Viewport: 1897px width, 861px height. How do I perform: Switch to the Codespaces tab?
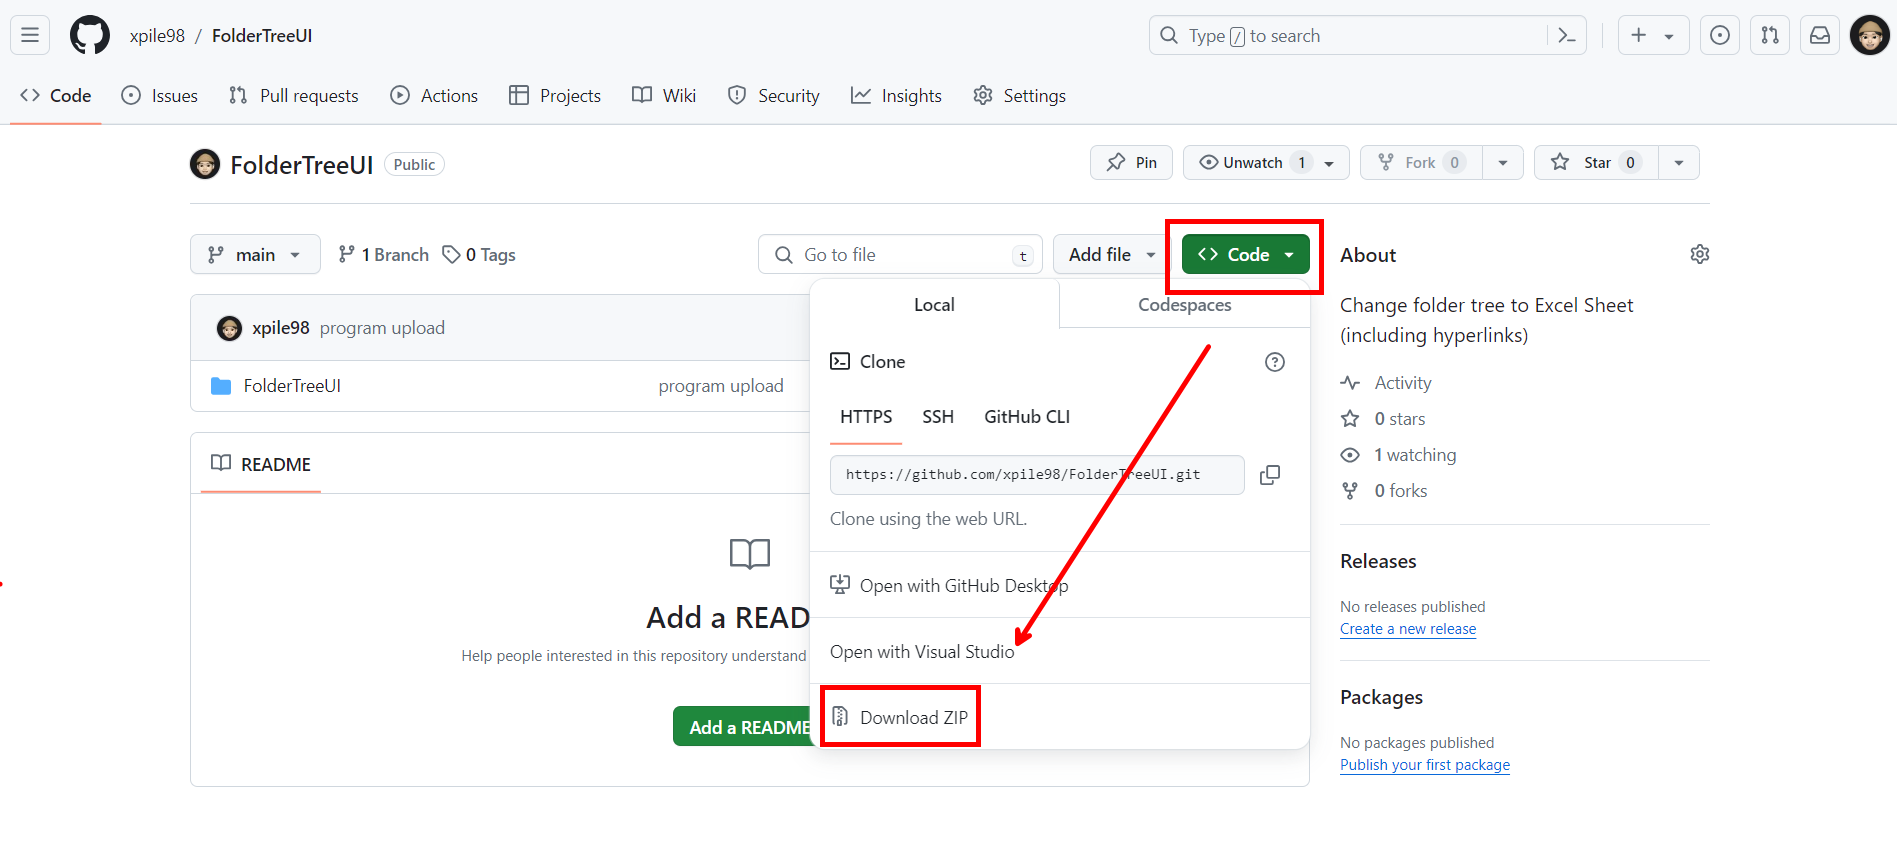point(1185,305)
